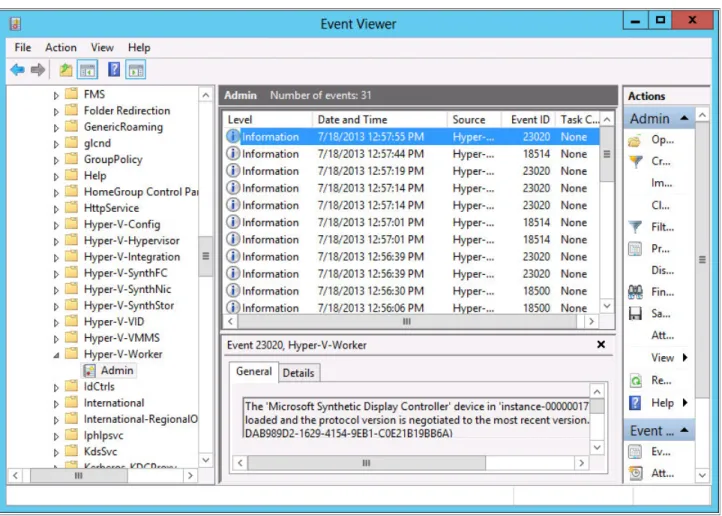722x516 pixels.
Task: Switch to the General tab
Action: coord(254,371)
